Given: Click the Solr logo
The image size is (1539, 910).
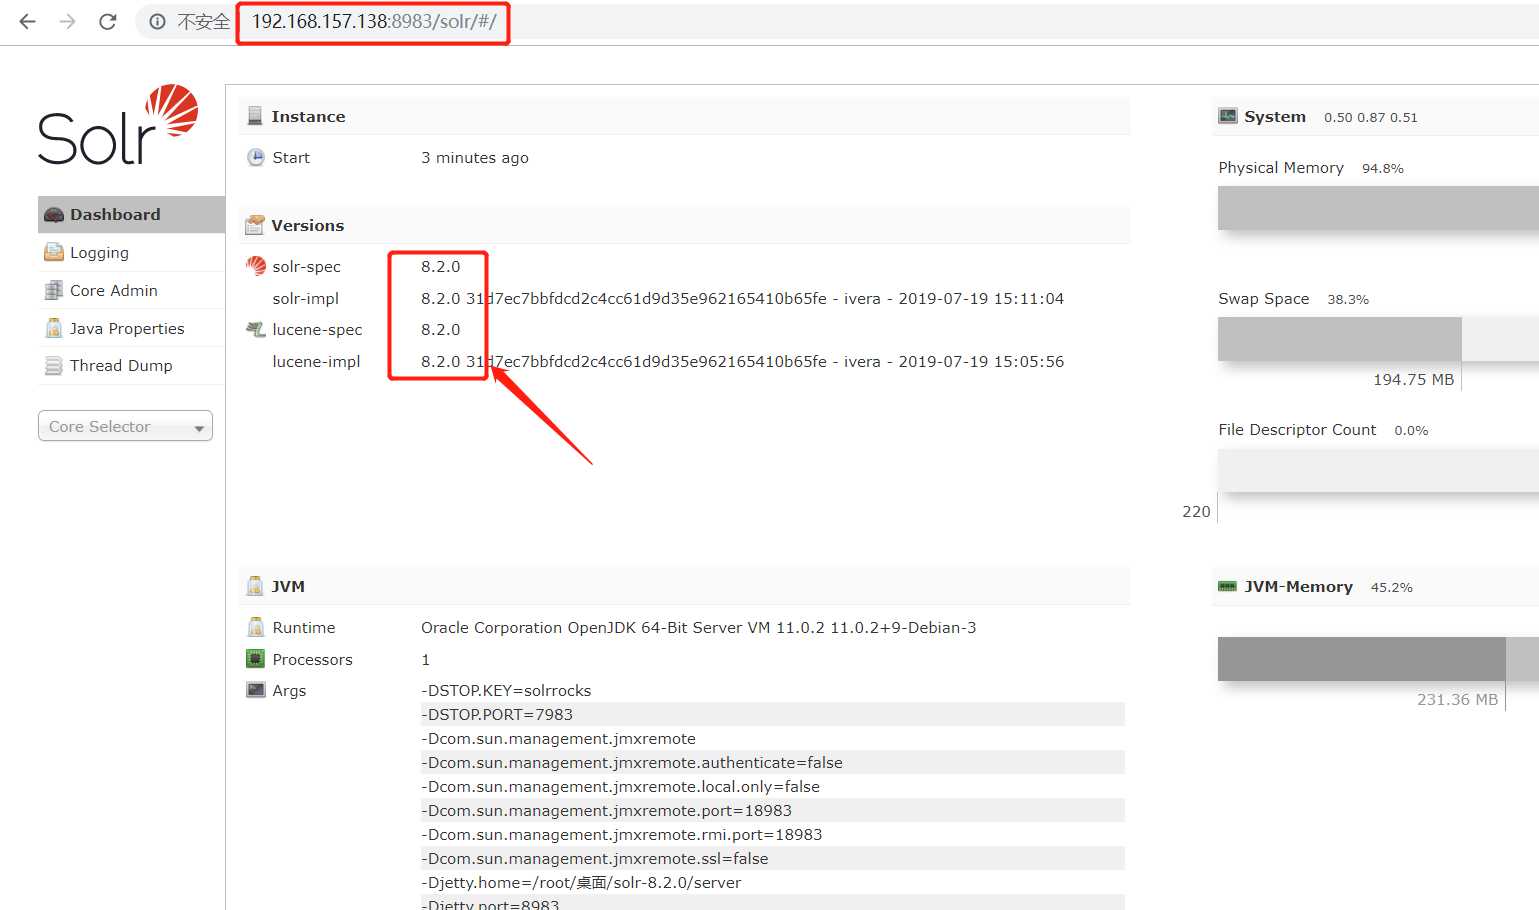Looking at the screenshot, I should pyautogui.click(x=118, y=125).
